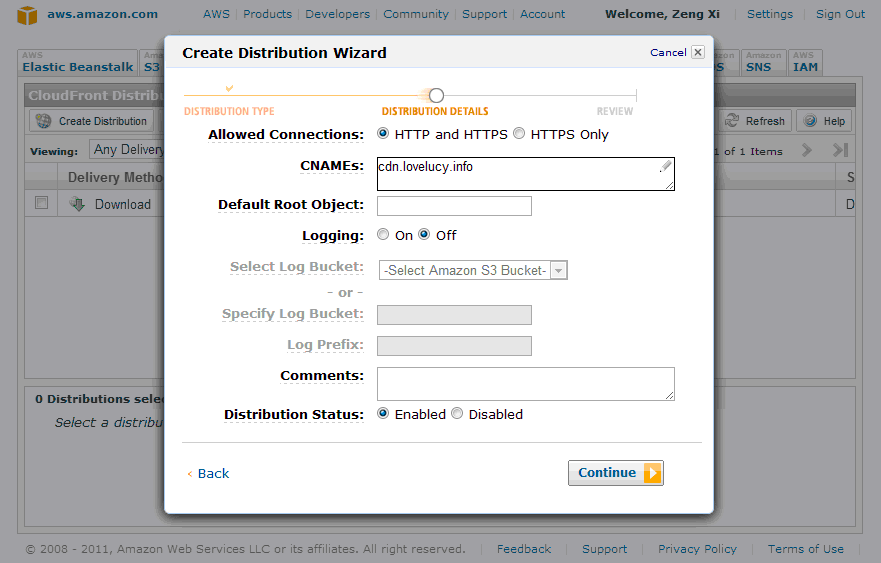Open the Viewing Any Delivery dropdown
Screen dimensions: 881x563
click(127, 149)
